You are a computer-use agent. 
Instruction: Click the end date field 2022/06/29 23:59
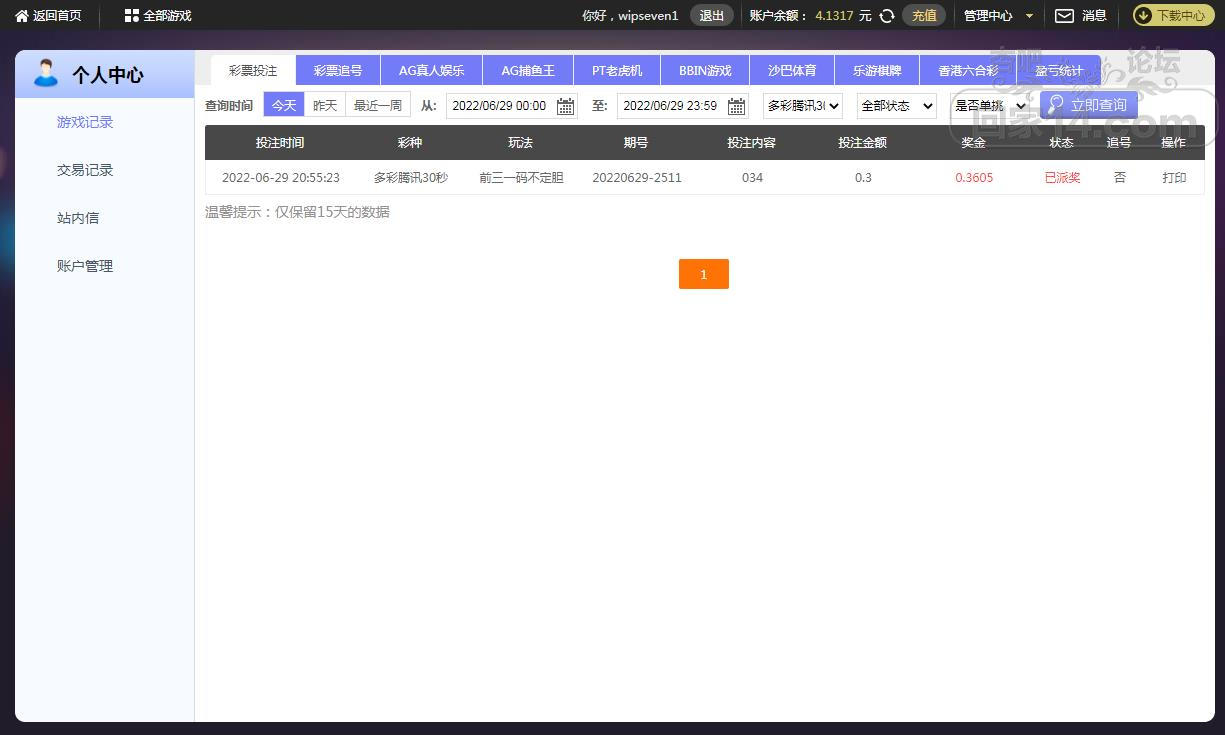point(683,106)
